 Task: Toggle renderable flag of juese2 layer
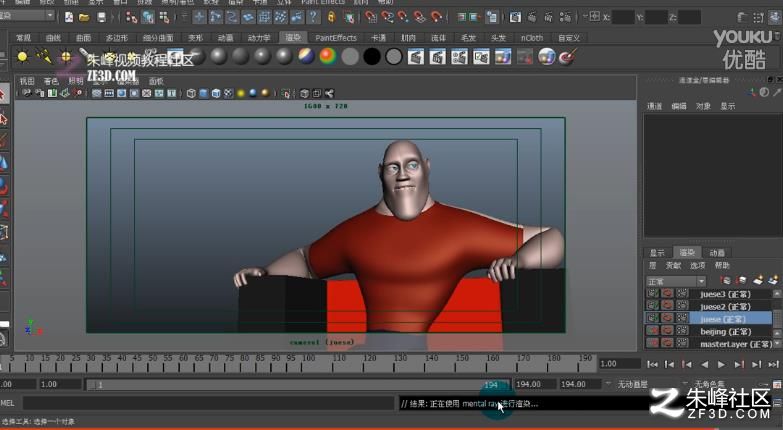[x=652, y=306]
